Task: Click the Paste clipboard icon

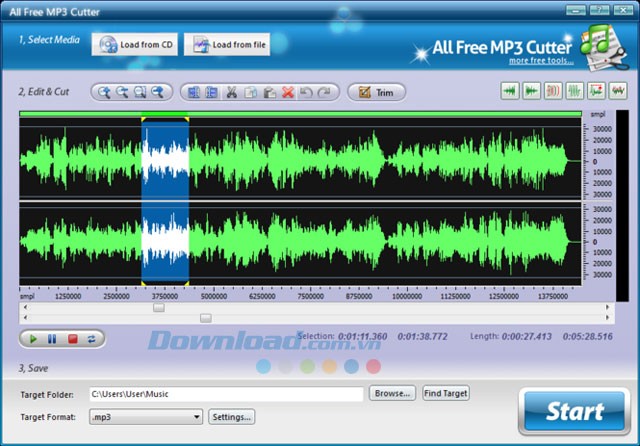Action: point(269,93)
